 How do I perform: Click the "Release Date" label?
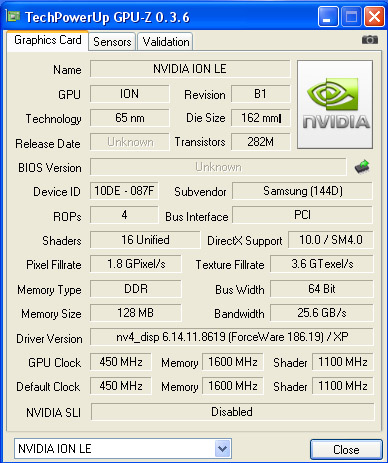(x=48, y=144)
